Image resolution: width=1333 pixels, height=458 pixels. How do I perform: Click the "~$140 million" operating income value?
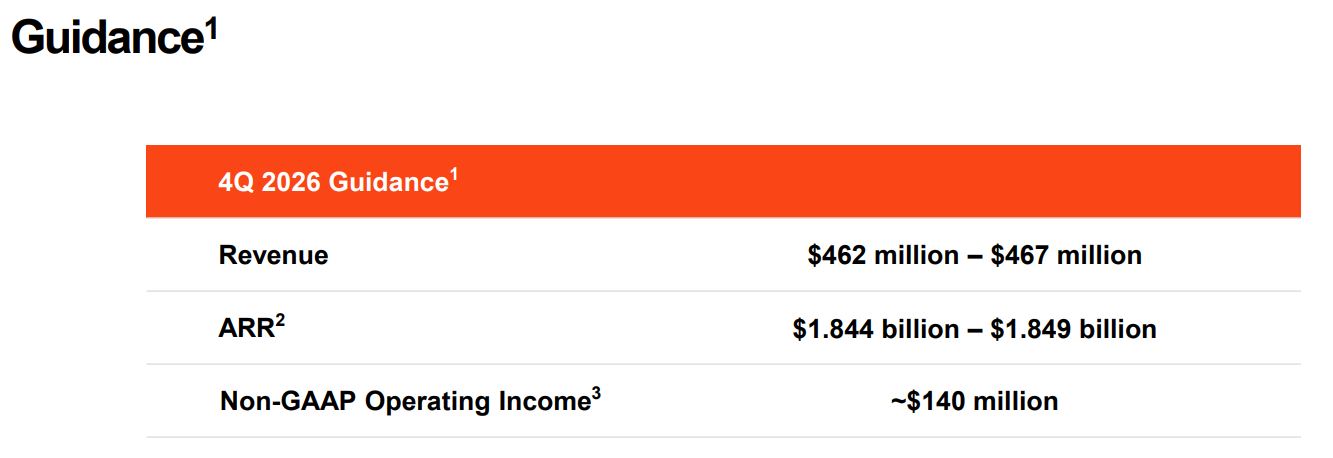click(974, 401)
